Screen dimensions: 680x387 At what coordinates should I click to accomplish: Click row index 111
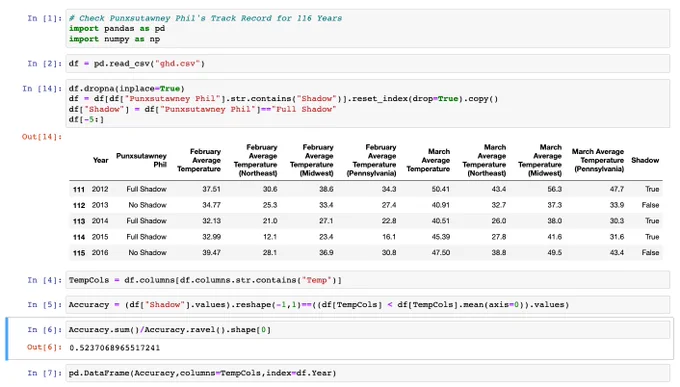click(79, 189)
